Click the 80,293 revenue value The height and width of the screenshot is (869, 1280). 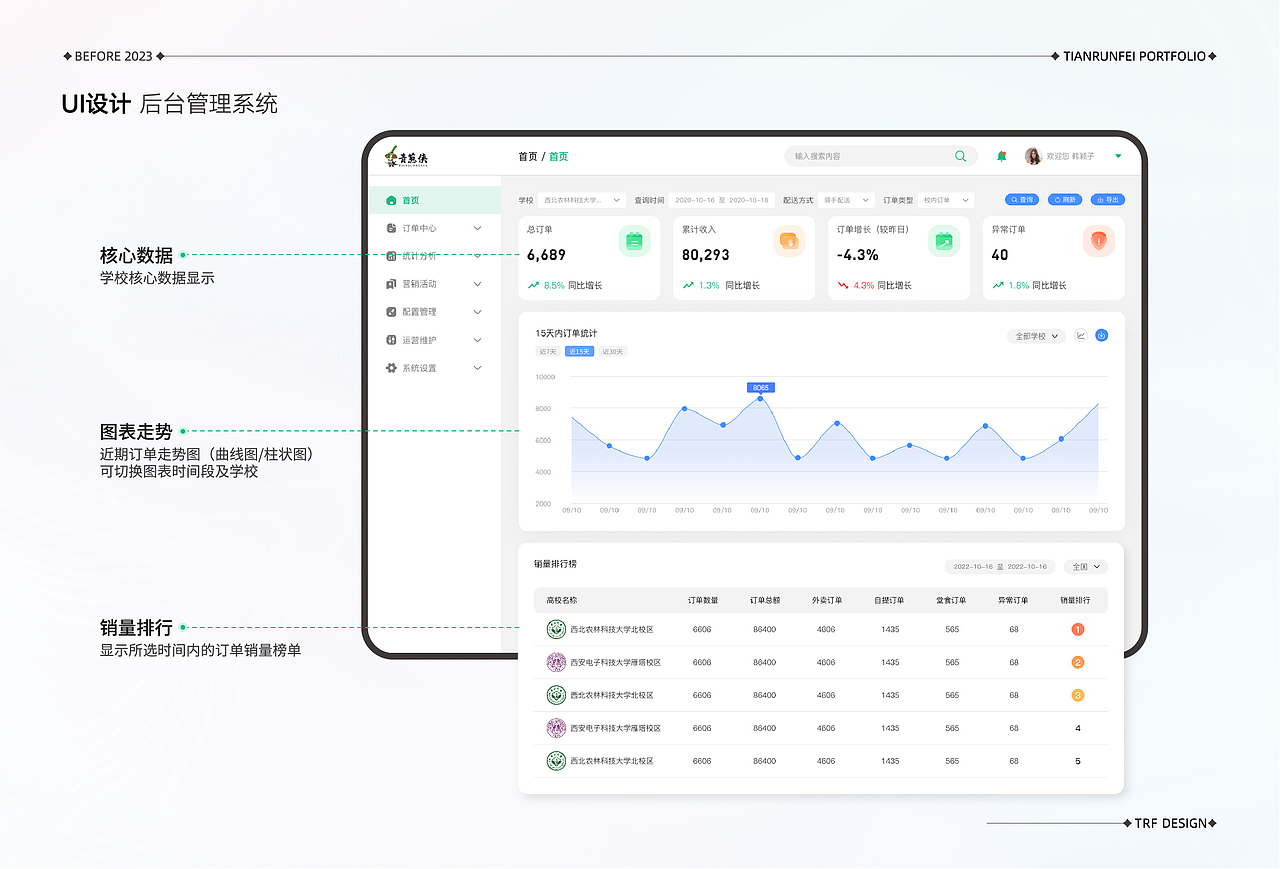click(x=706, y=255)
